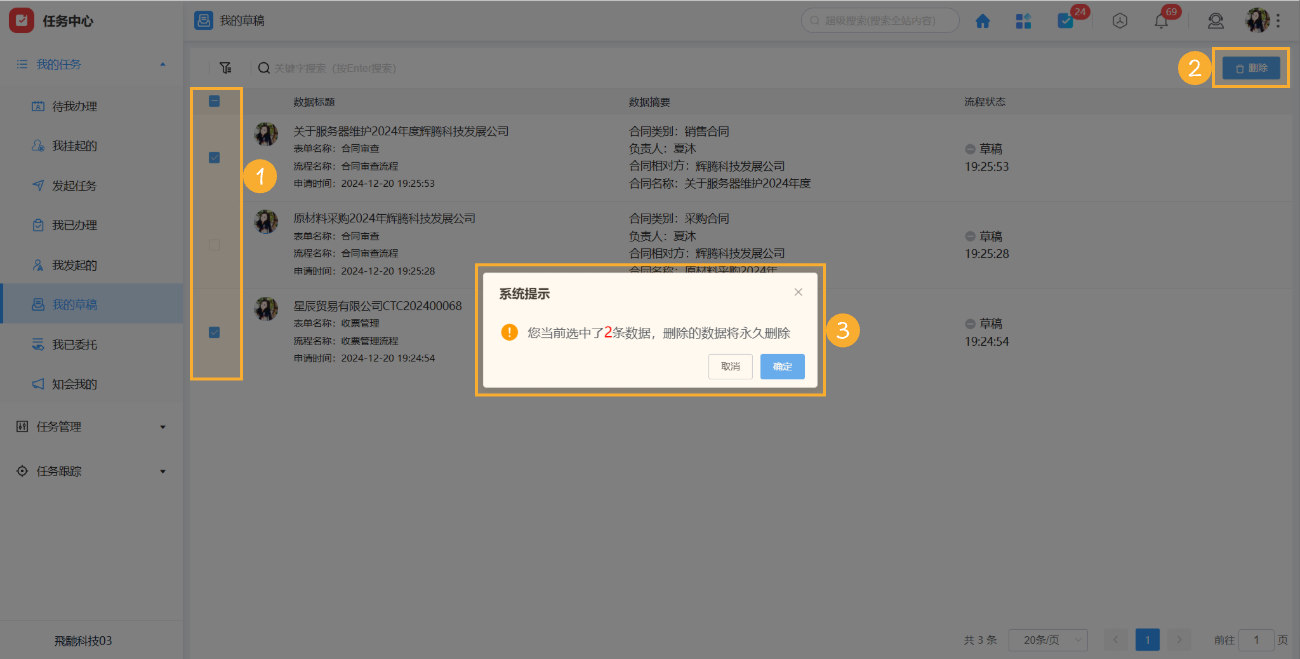
Task: Toggle the select-all header checkbox
Action: tap(214, 101)
